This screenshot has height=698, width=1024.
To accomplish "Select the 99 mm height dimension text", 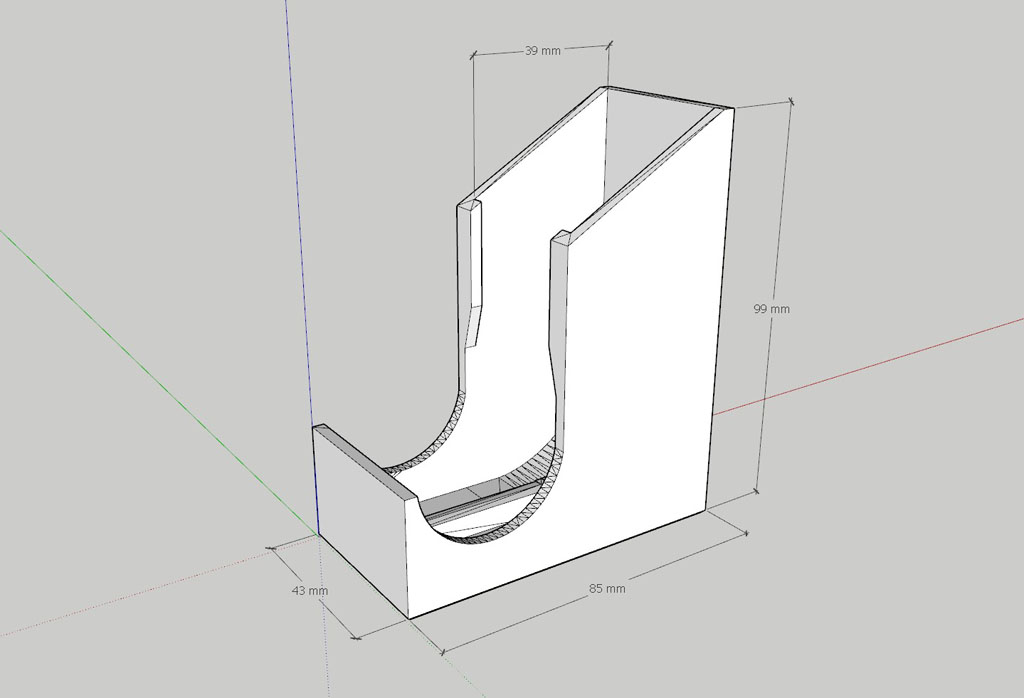I will coord(771,309).
